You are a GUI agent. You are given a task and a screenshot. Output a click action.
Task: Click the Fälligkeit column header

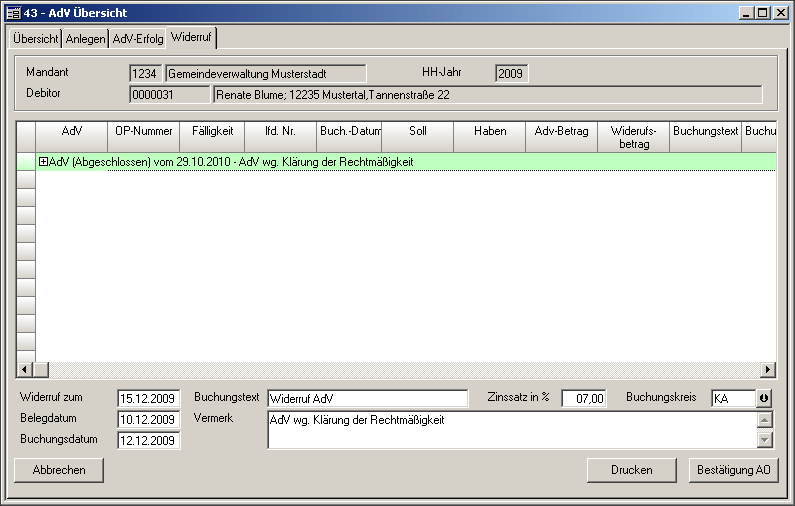212,131
